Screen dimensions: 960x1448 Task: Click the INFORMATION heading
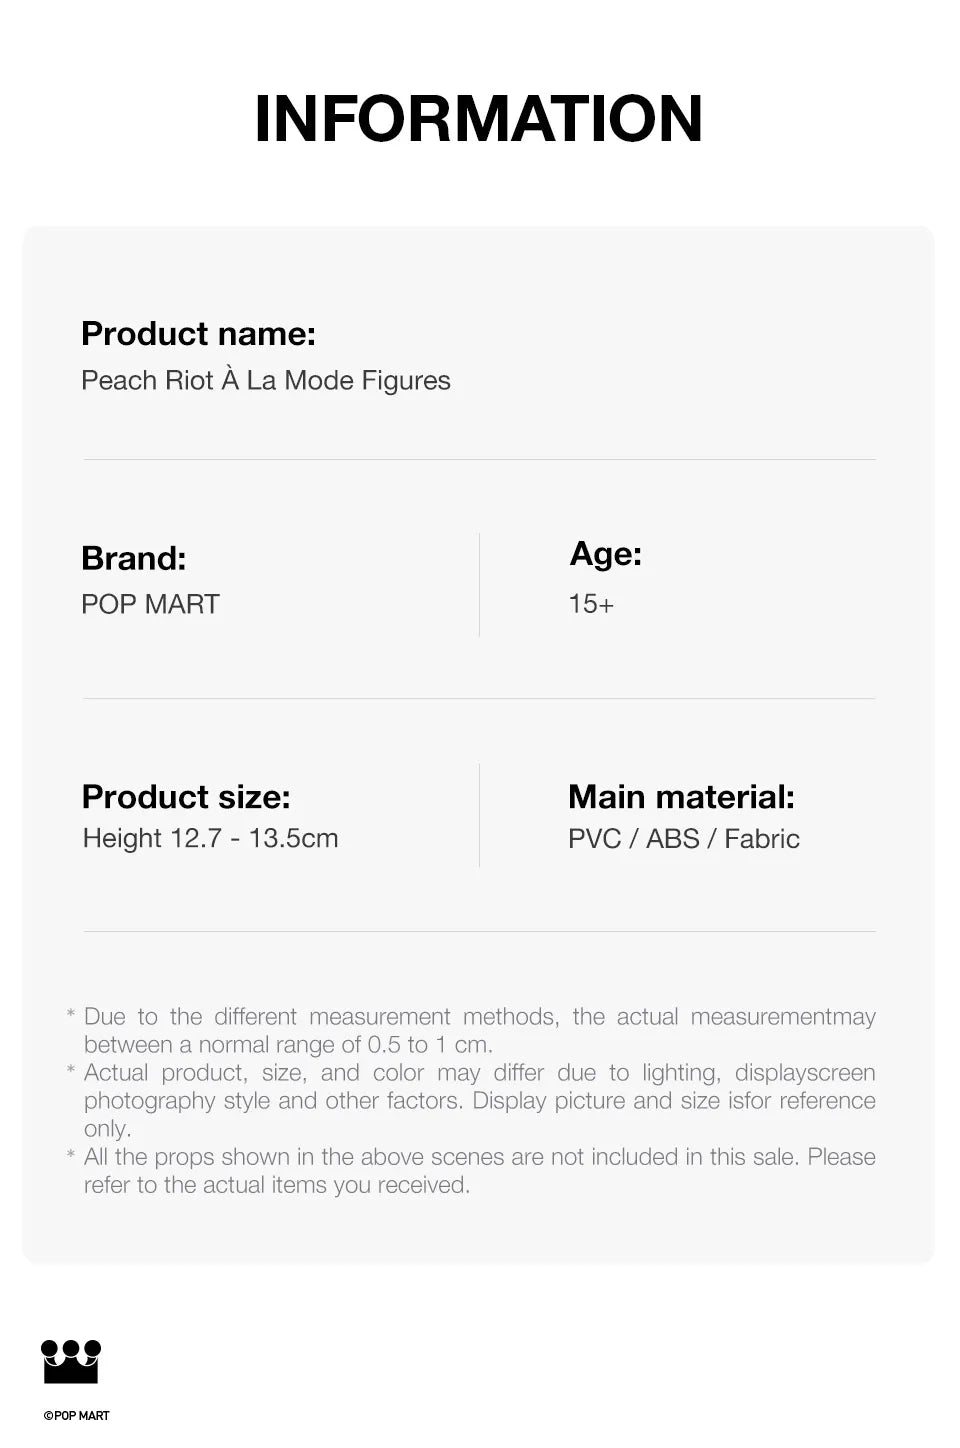(479, 119)
